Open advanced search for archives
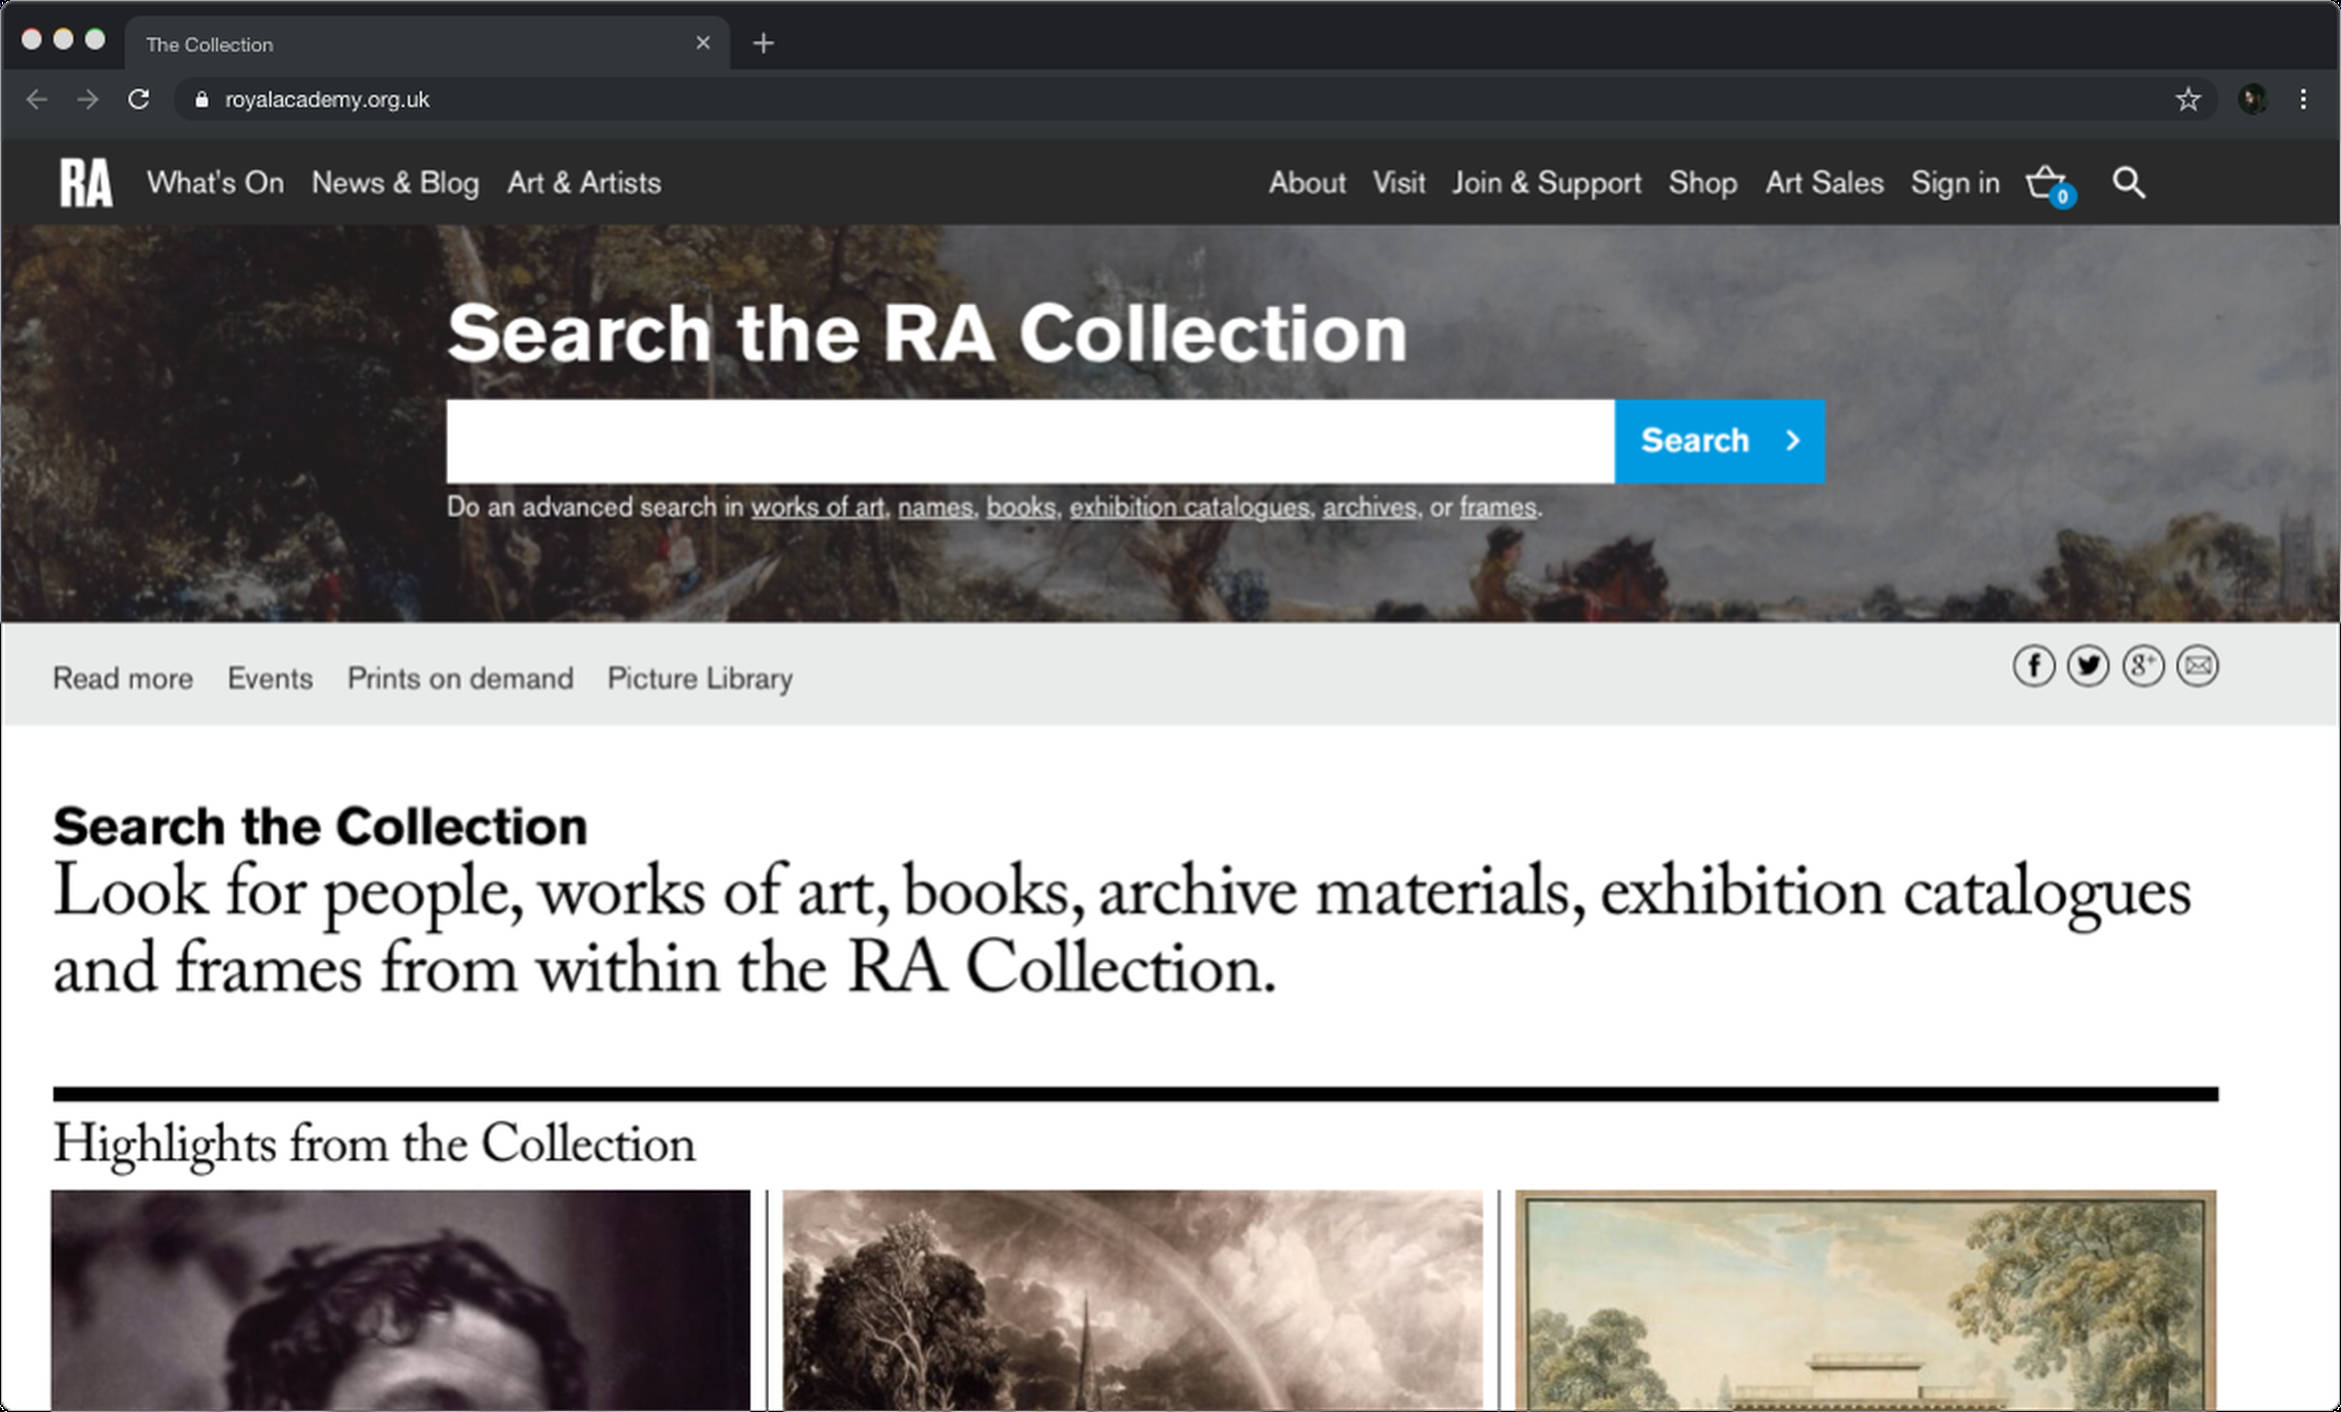This screenshot has width=2341, height=1412. click(1369, 508)
